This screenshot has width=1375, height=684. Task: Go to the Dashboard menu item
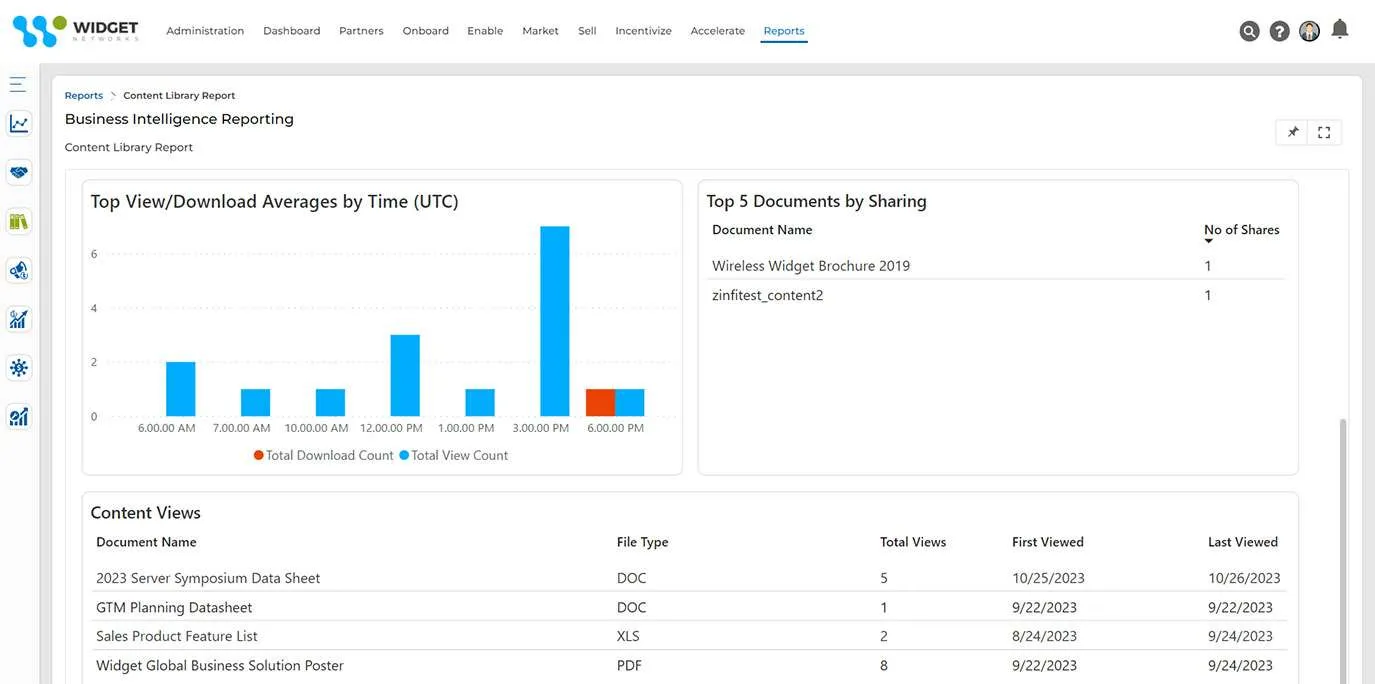(291, 31)
